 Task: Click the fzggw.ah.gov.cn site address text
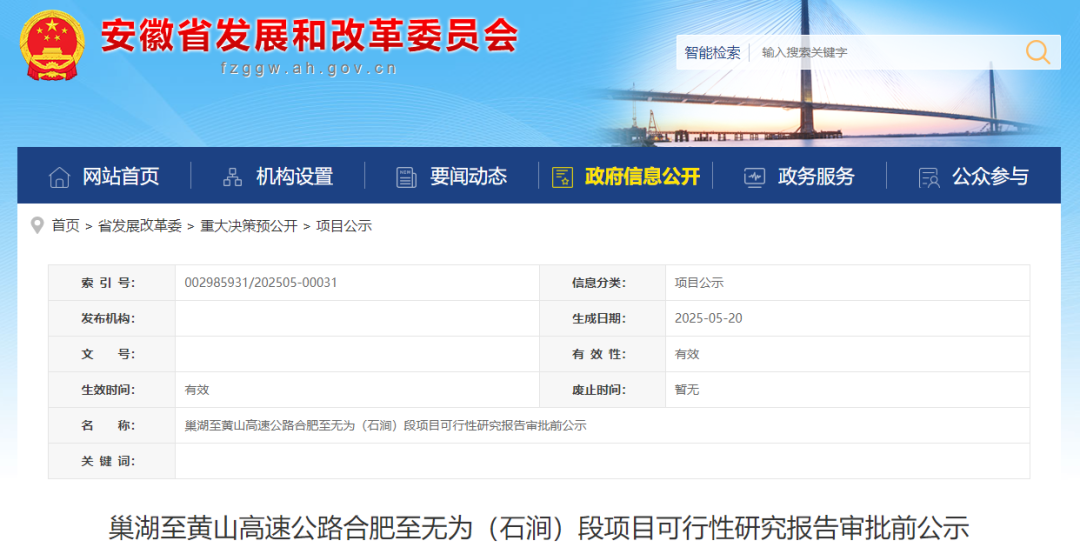pos(309,68)
